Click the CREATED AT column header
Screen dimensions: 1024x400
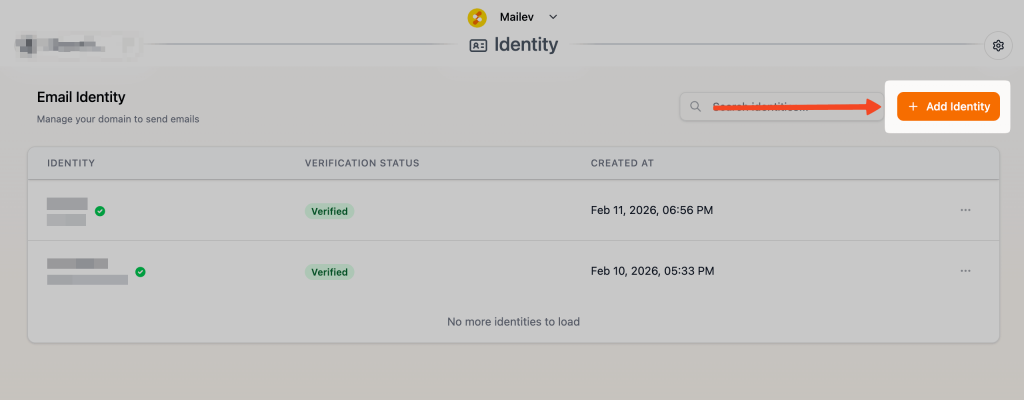coord(622,163)
